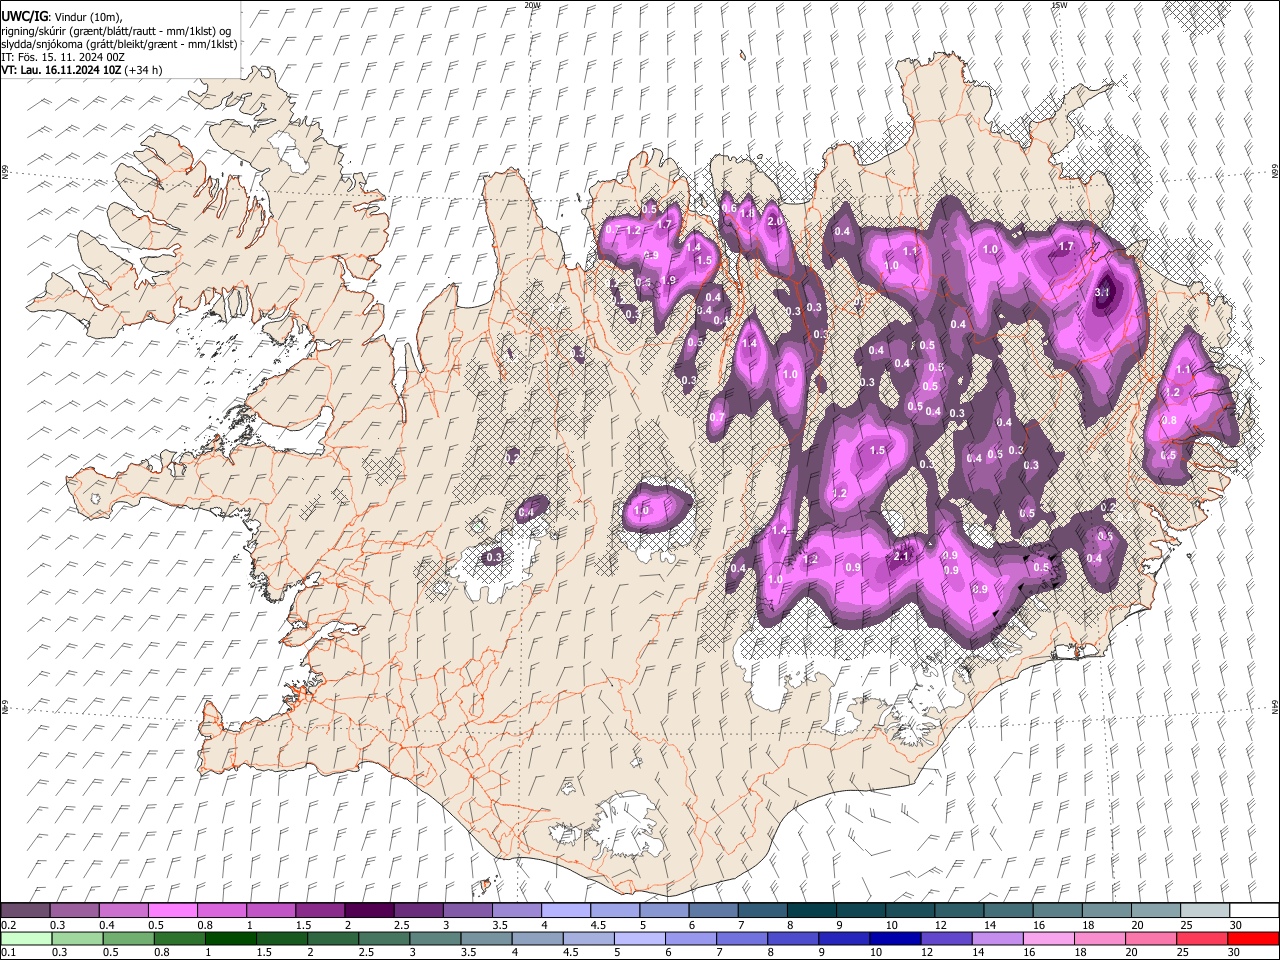Click the first greyish-purple swatch above the 0.2 label
The image size is (1280, 960).
coord(25,910)
